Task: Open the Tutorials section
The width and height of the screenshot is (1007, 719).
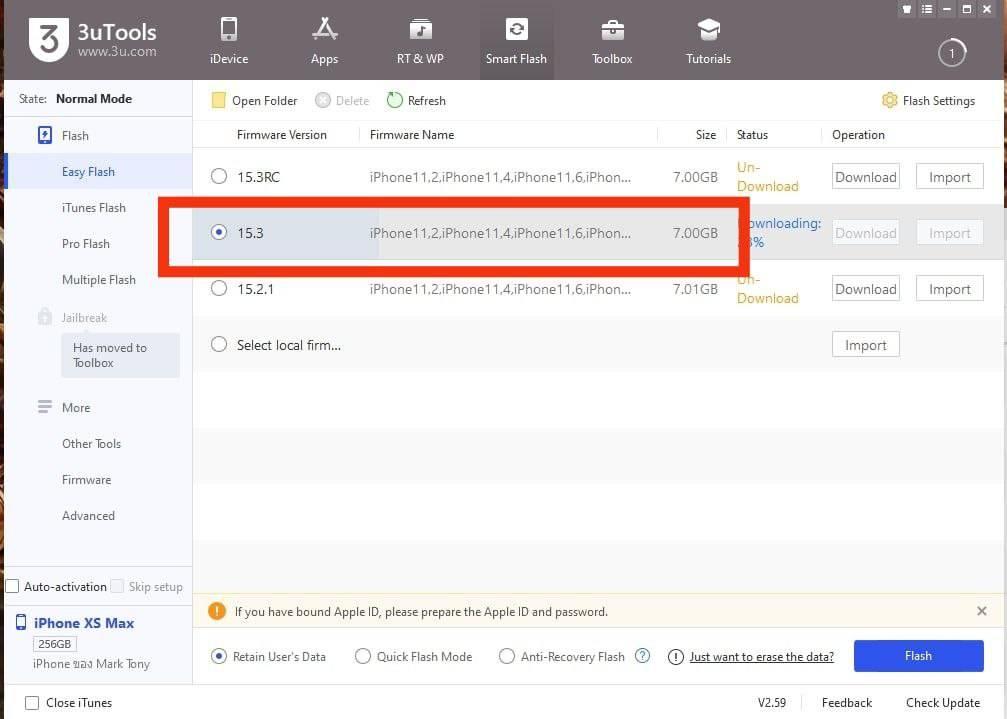Action: coord(708,40)
